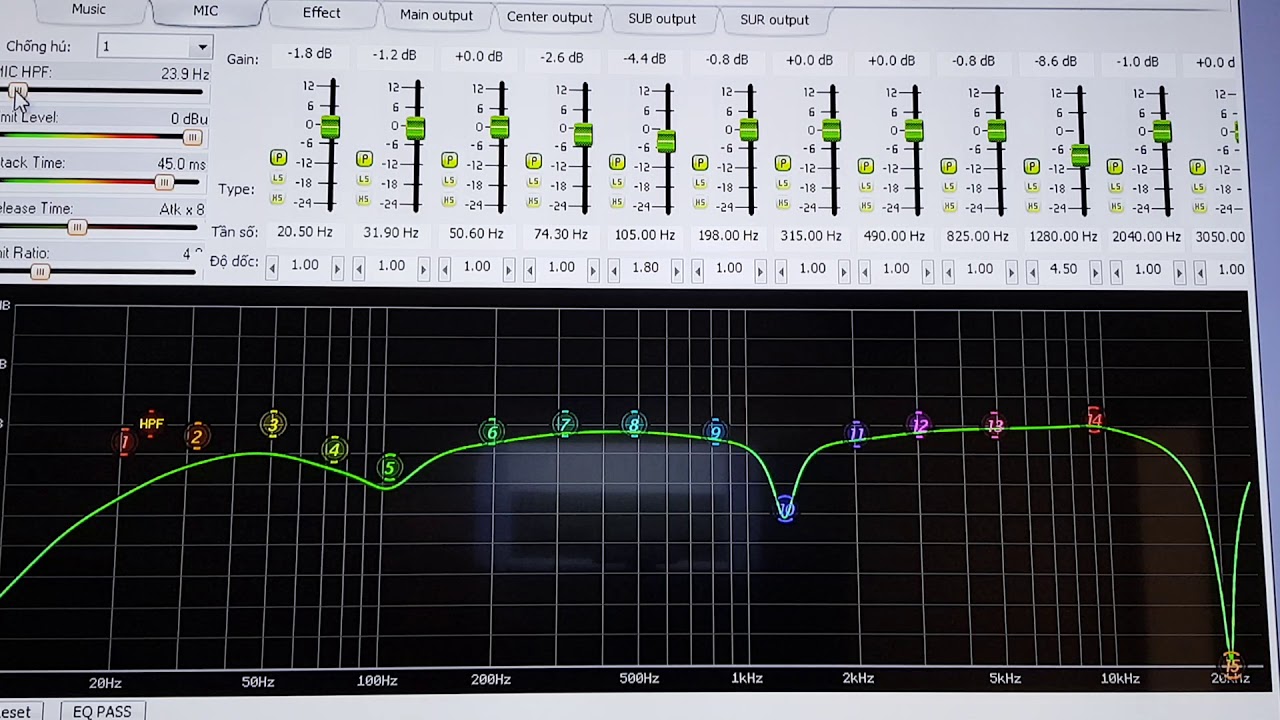Click the Limit Ratio slider handle
The image size is (1280, 720).
[40, 272]
